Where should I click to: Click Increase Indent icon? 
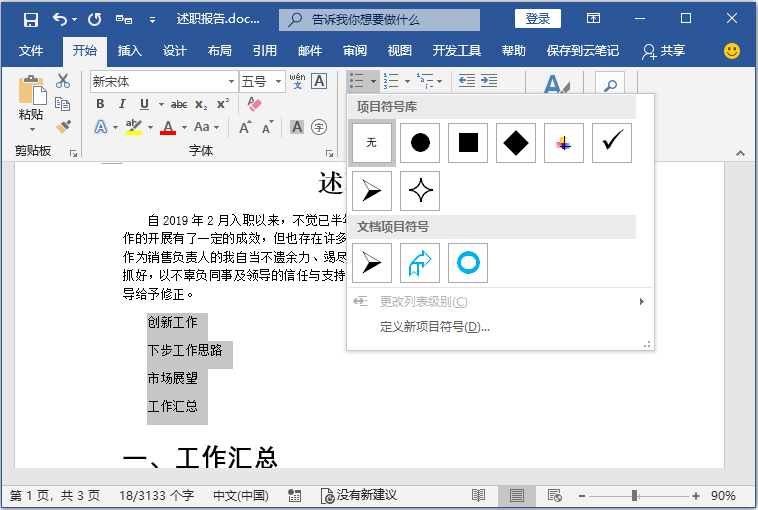click(489, 81)
